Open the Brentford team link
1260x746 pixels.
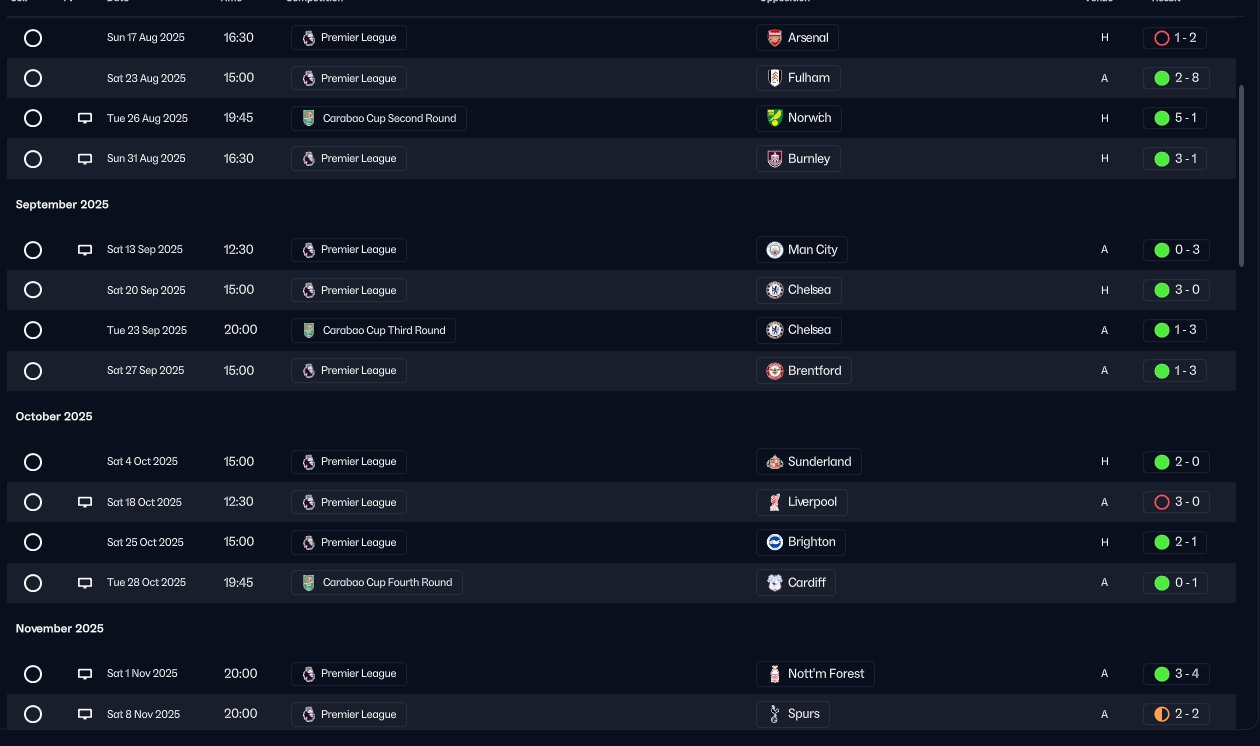click(804, 370)
